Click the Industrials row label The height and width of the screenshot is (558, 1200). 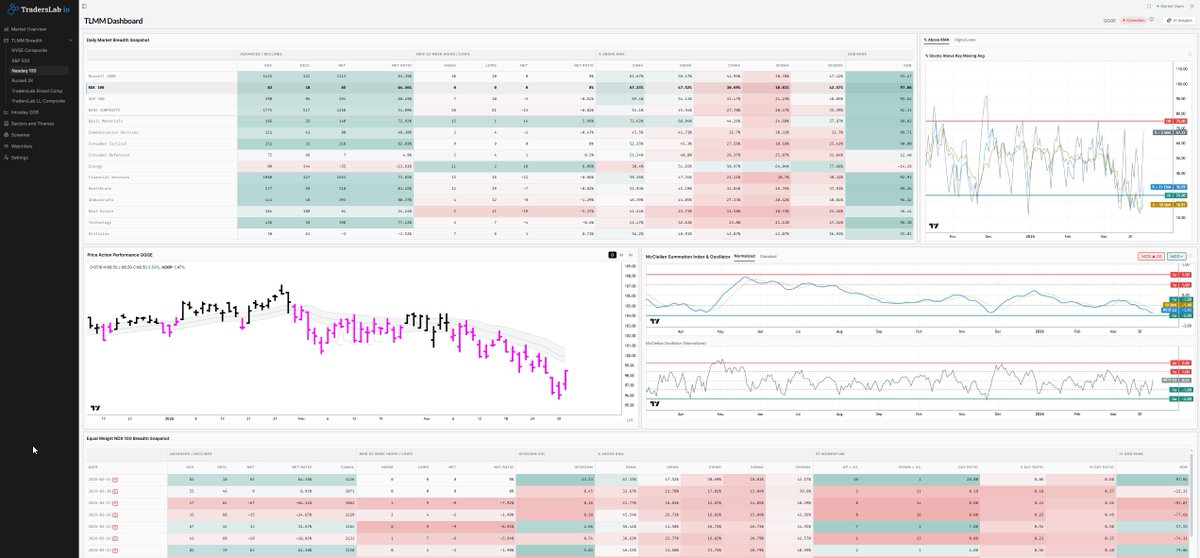[x=100, y=200]
